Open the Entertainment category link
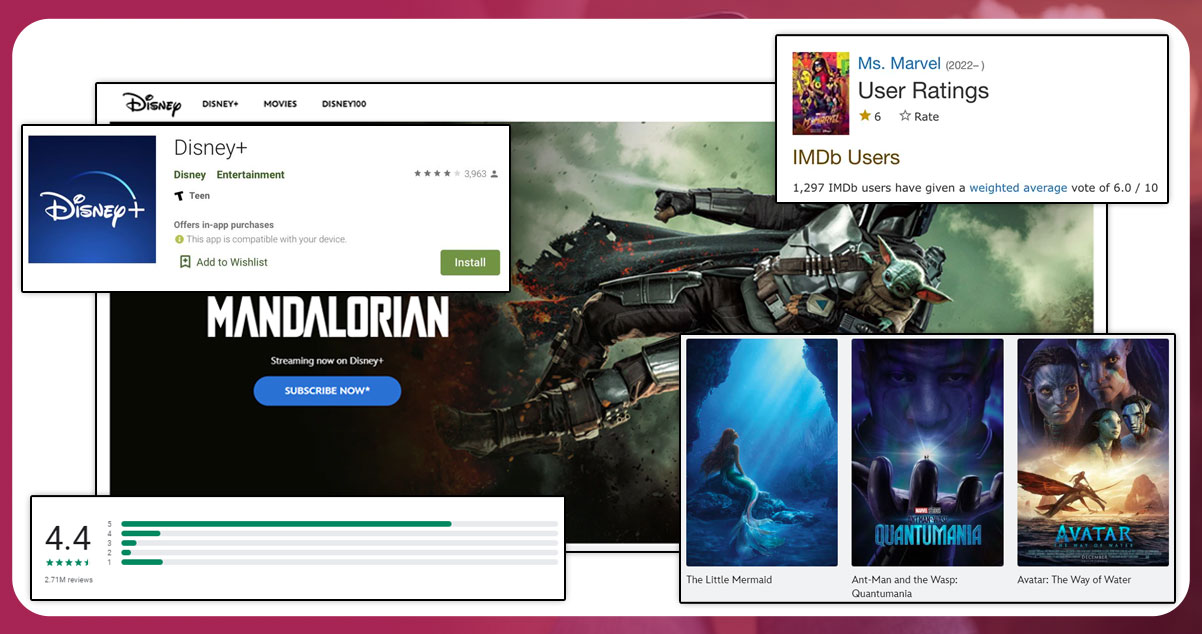Image resolution: width=1202 pixels, height=634 pixels. (x=251, y=175)
